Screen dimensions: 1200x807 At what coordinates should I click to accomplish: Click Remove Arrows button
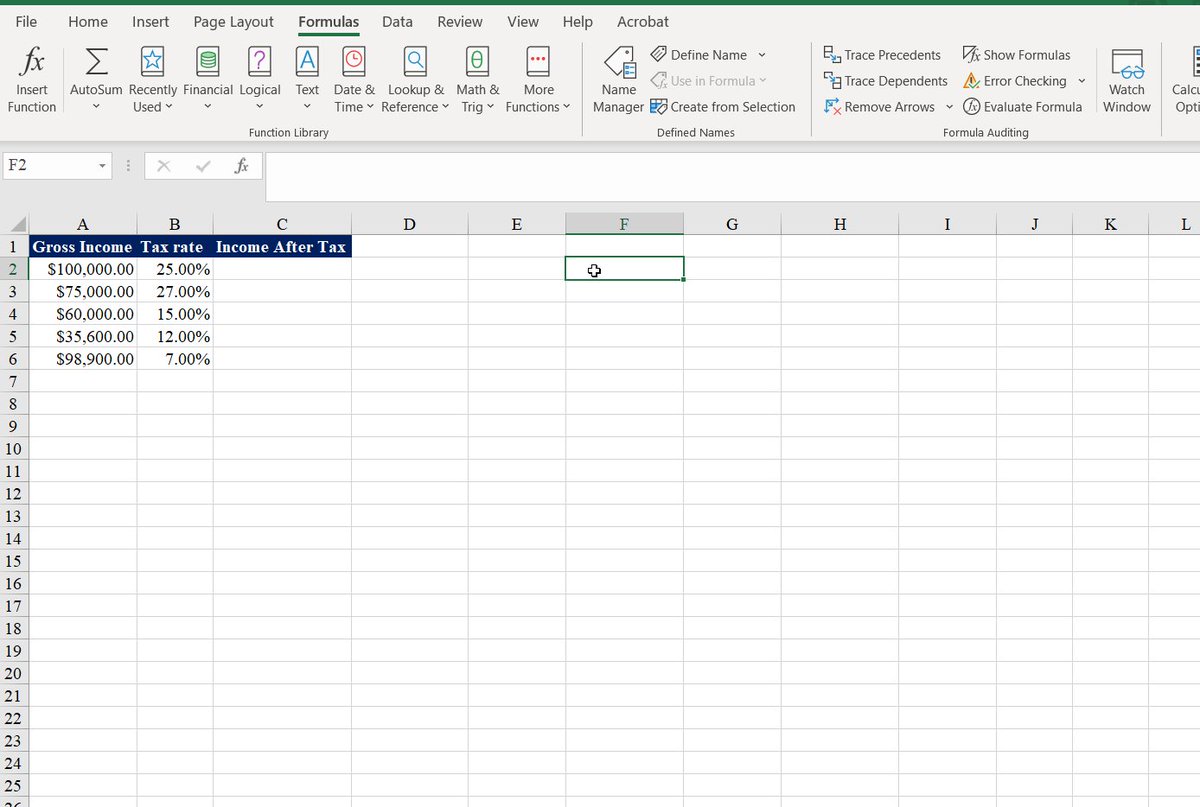[x=880, y=107]
